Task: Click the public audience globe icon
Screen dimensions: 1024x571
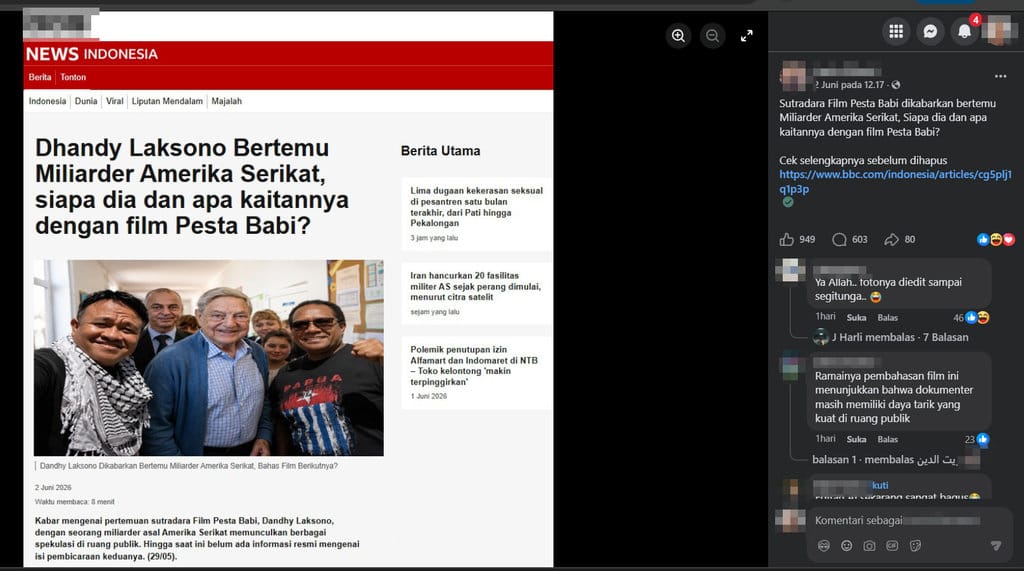Action: pyautogui.click(x=896, y=85)
